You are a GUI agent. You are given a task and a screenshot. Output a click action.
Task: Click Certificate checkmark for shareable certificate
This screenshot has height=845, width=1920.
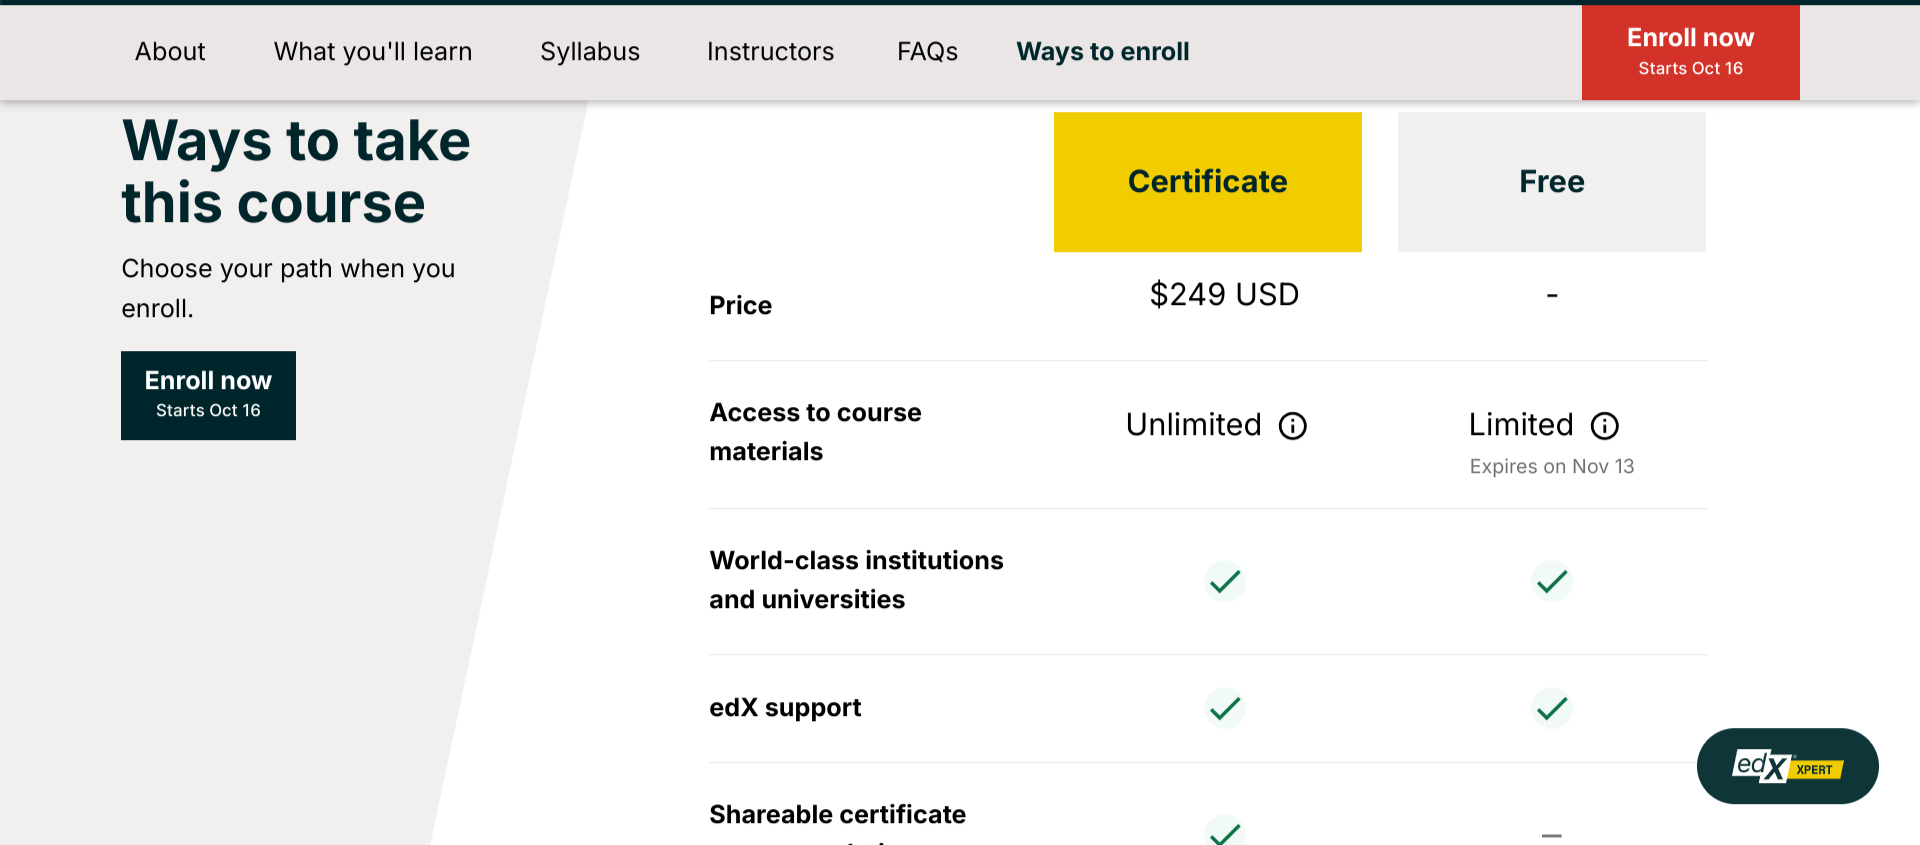[x=1225, y=832]
